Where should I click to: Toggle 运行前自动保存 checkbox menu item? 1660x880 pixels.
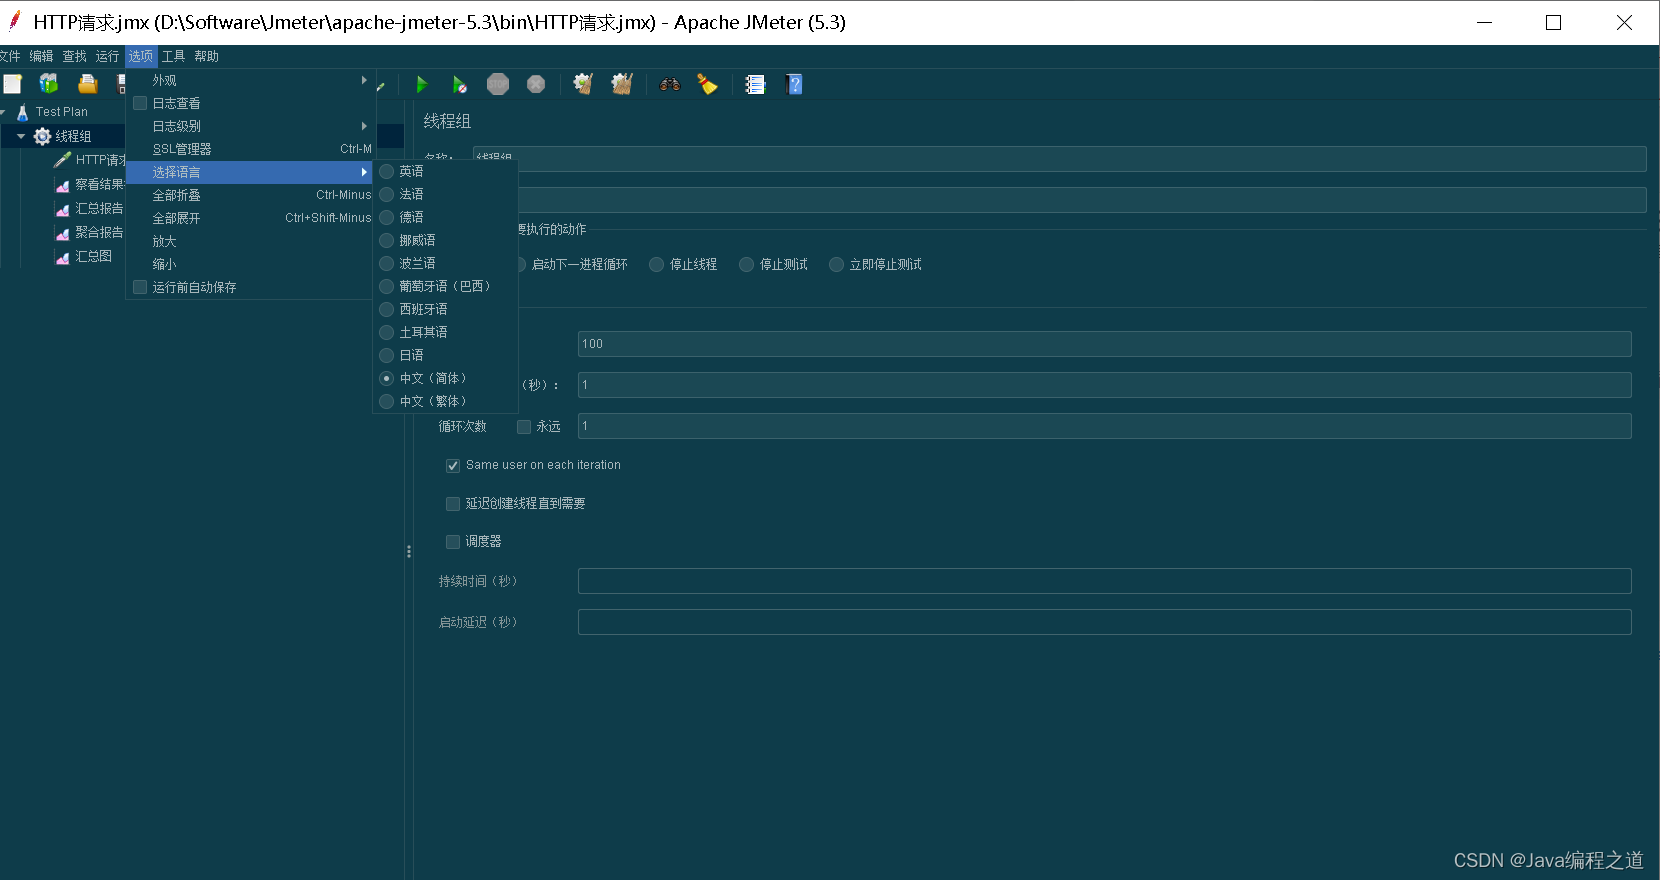pos(250,287)
